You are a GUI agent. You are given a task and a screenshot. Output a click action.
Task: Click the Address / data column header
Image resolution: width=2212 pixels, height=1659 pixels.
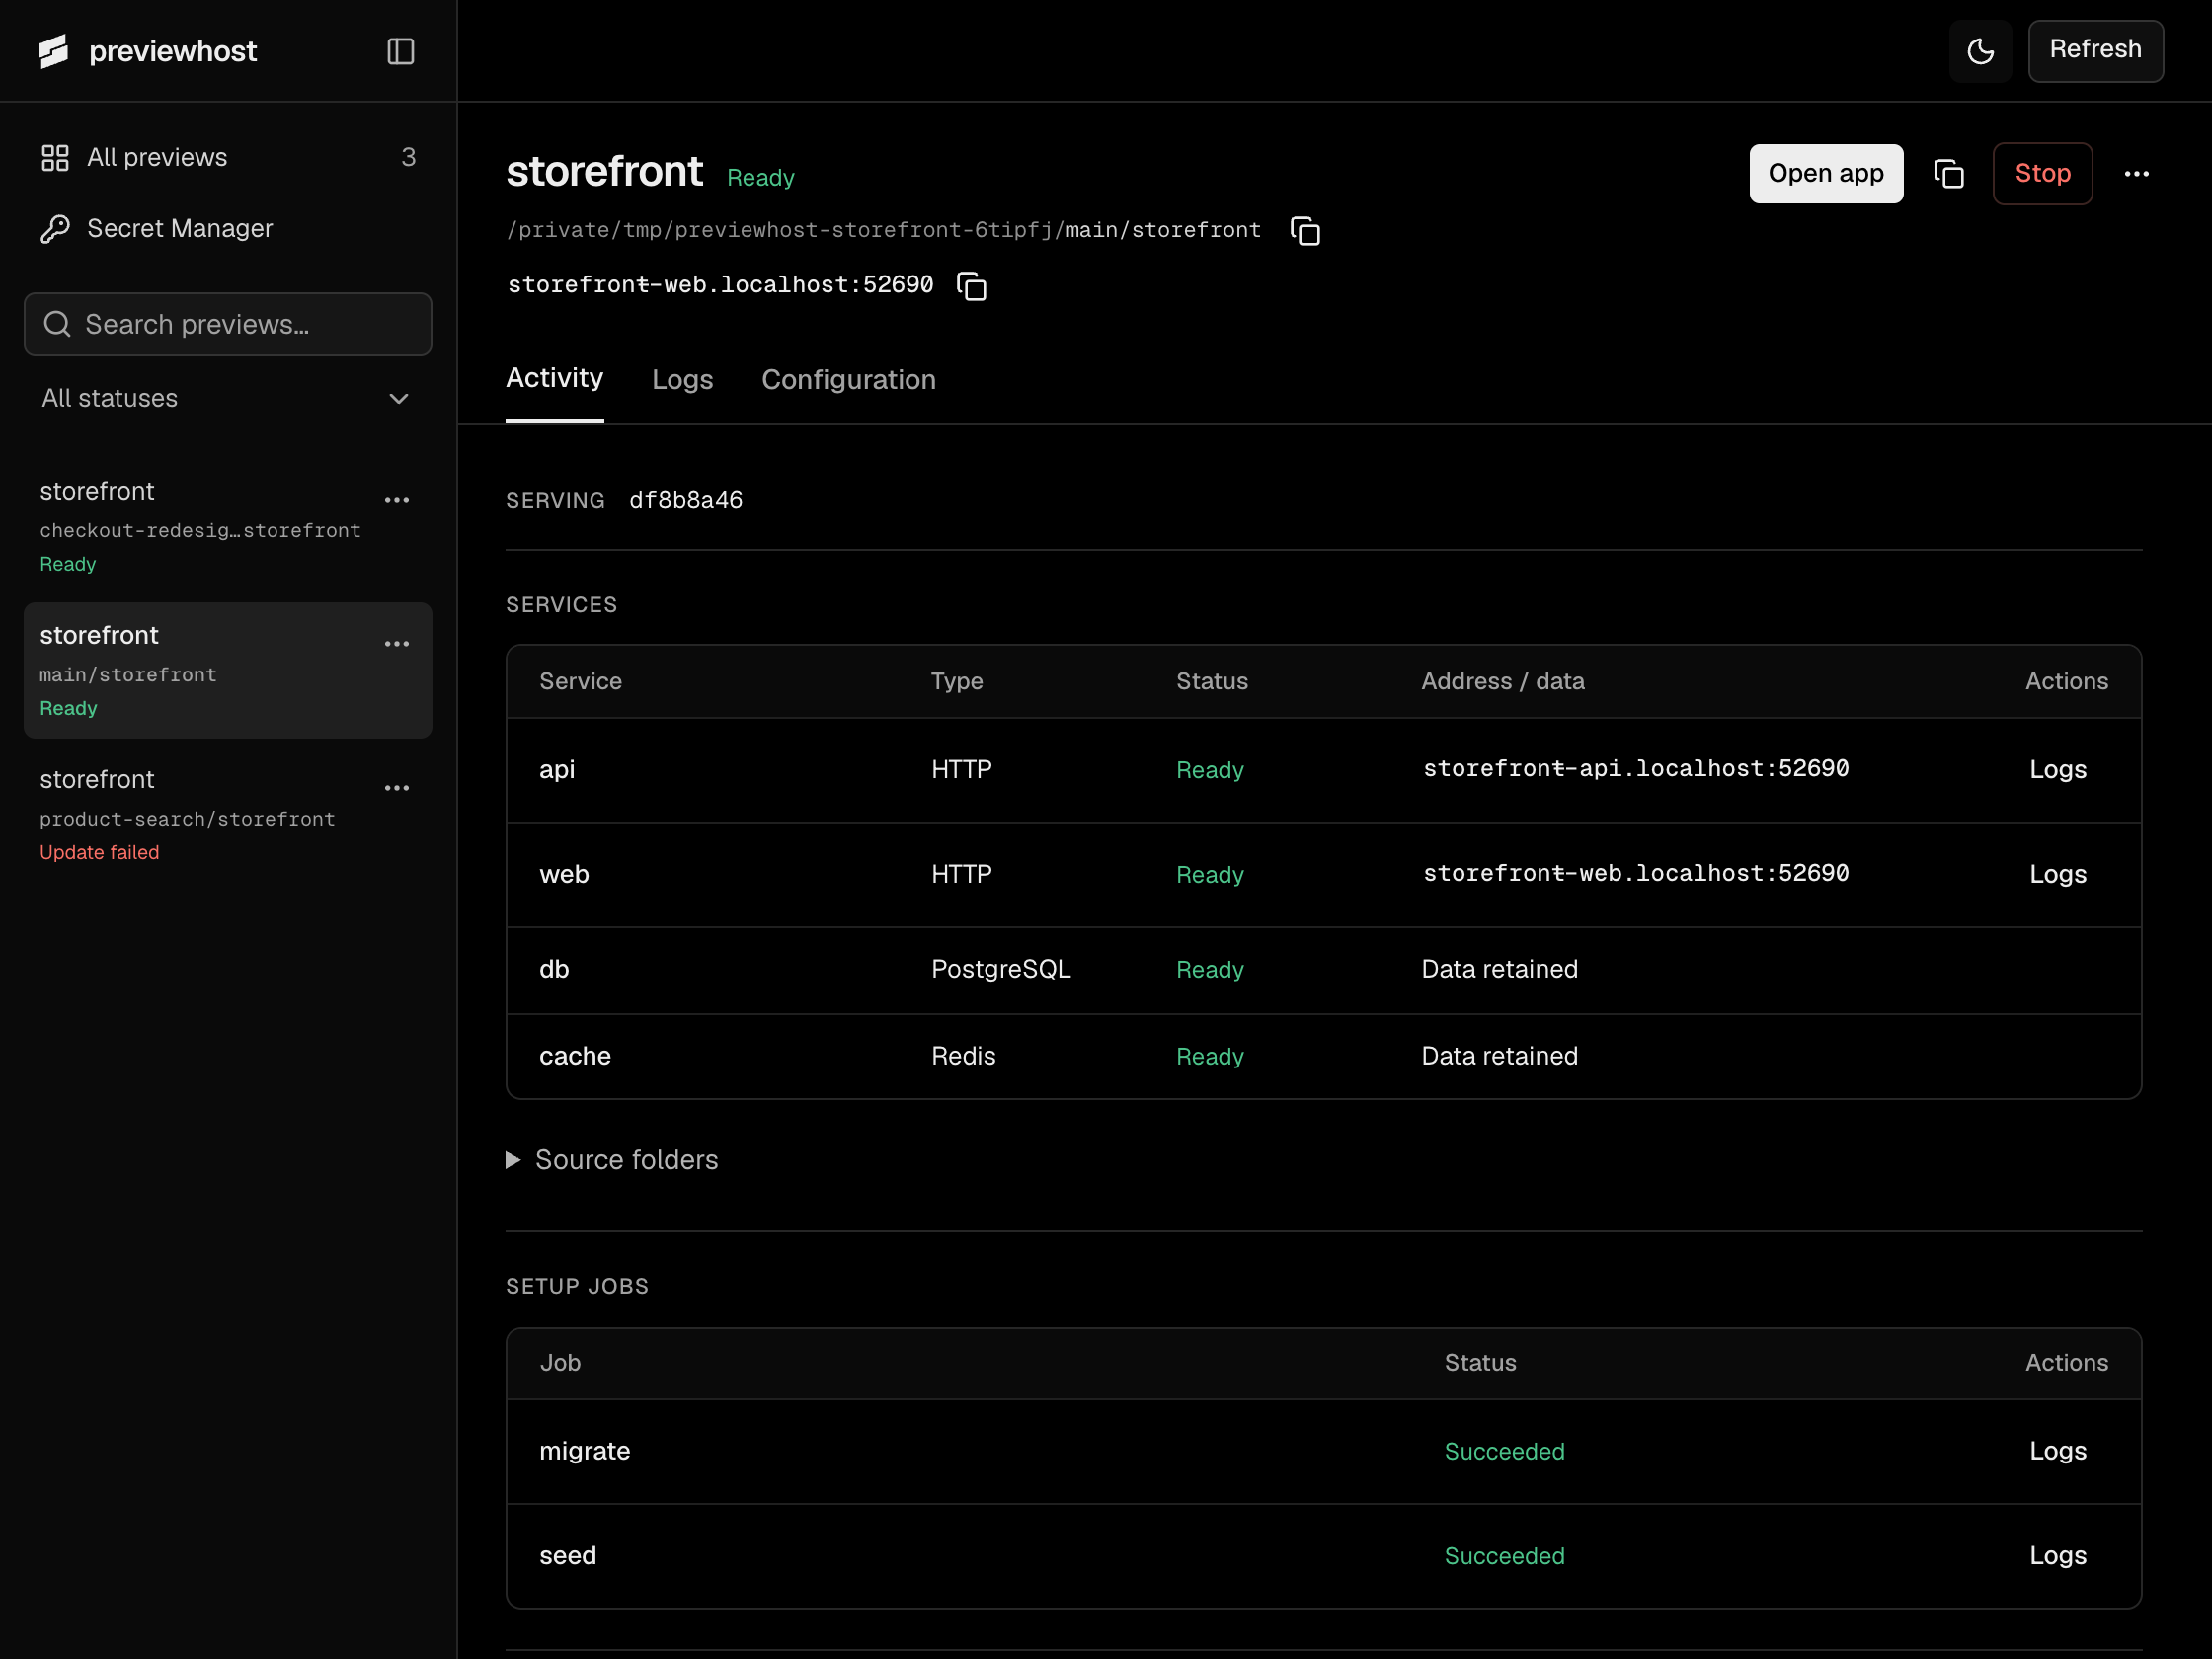coord(1502,681)
